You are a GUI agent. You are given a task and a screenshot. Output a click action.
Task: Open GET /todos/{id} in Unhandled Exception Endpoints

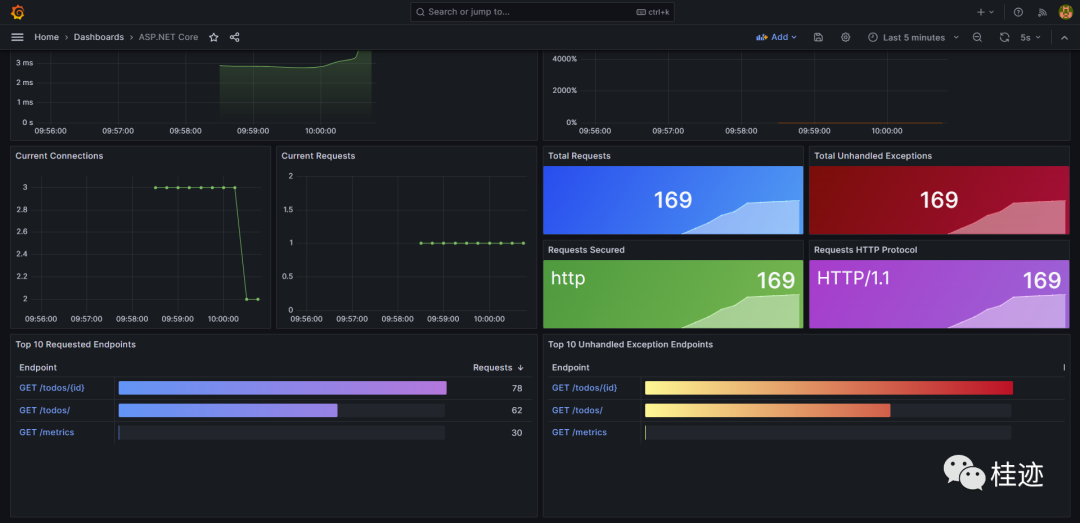(x=584, y=388)
